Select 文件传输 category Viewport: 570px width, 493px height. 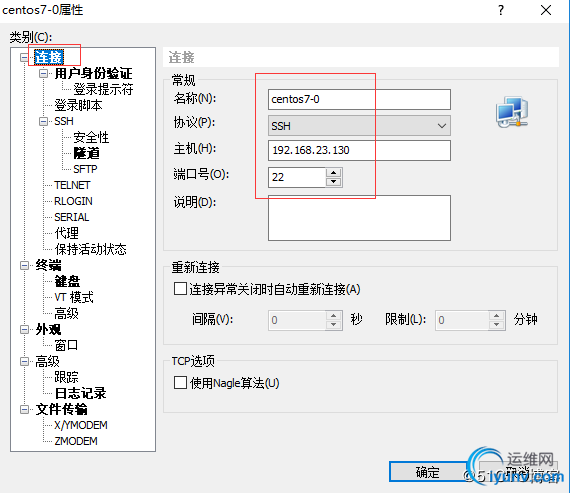(x=61, y=409)
